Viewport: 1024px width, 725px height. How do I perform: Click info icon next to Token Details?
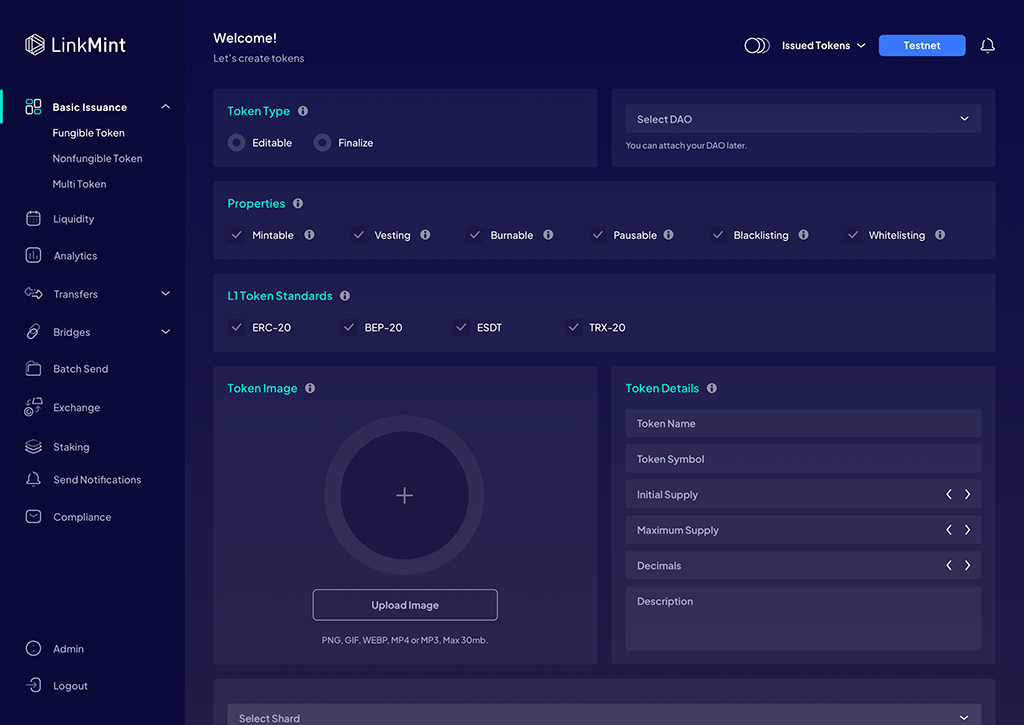(712, 388)
